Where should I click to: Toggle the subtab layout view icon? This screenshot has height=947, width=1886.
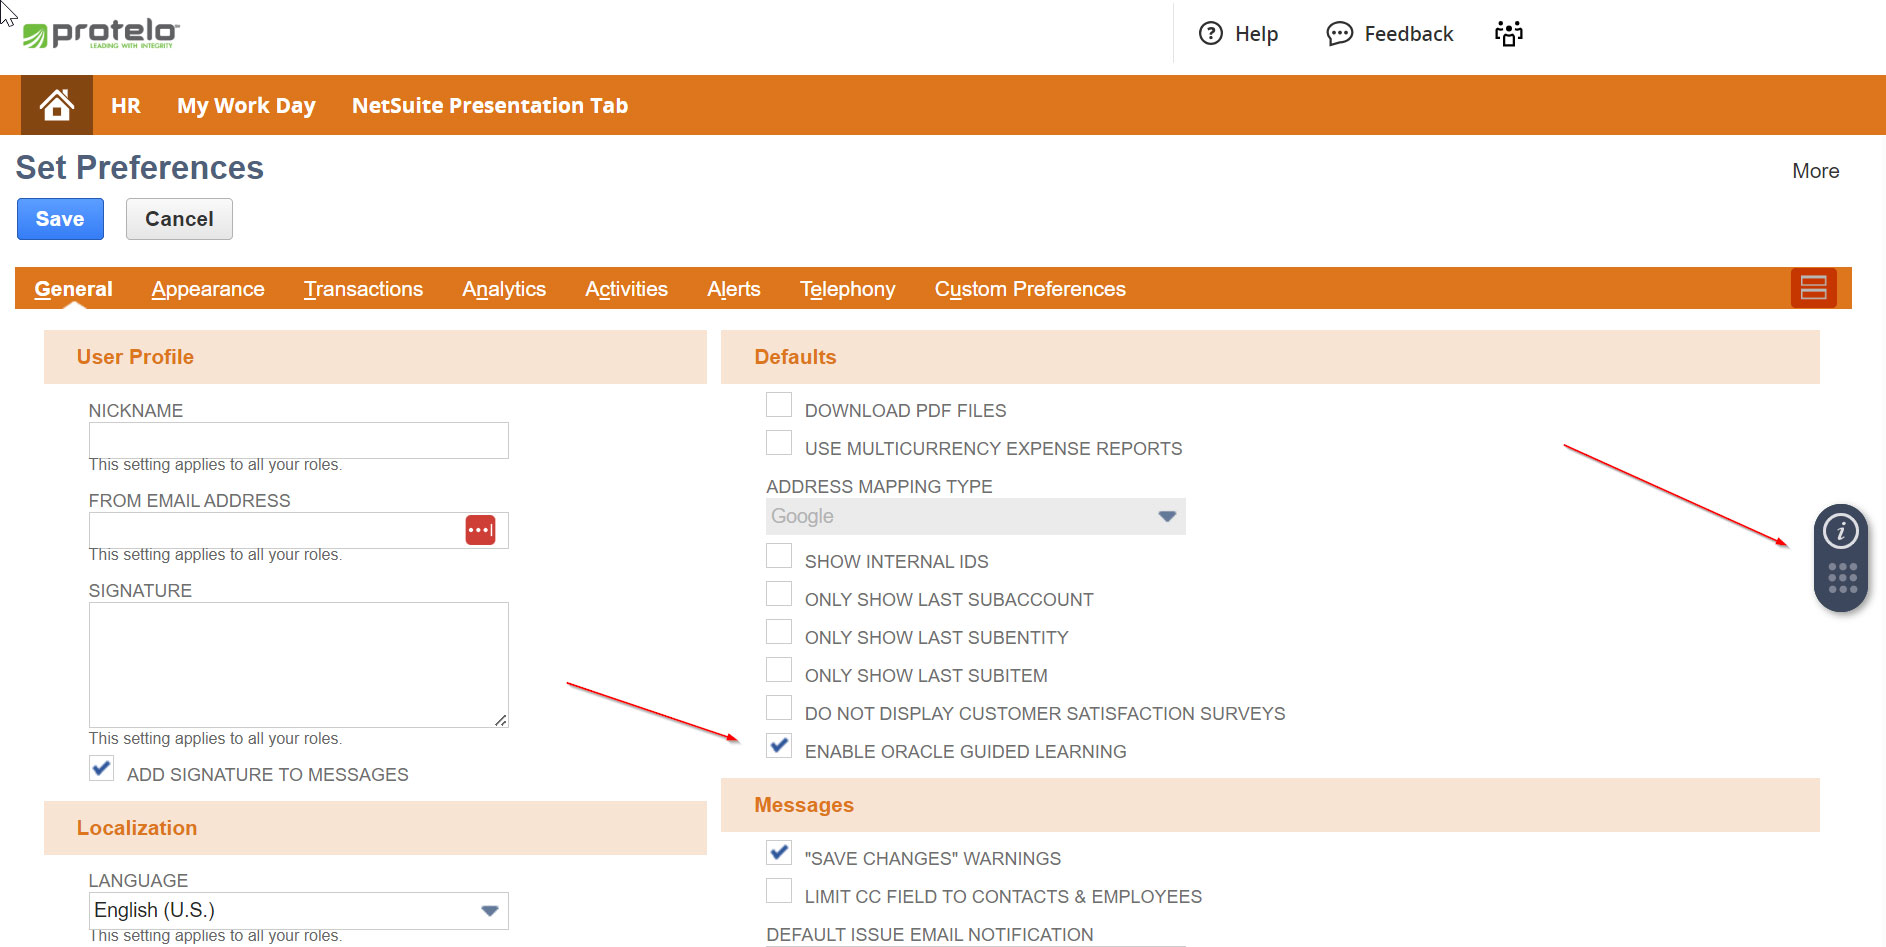click(1813, 288)
